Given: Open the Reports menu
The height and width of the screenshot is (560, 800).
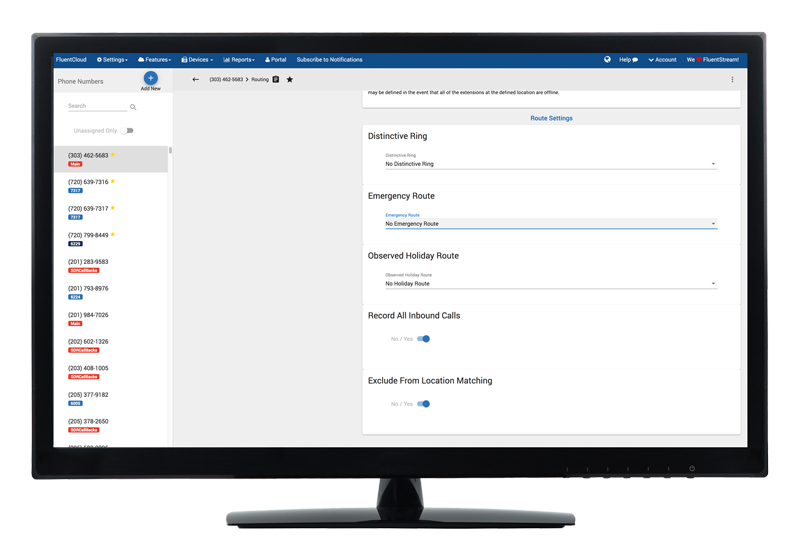Looking at the screenshot, I should 239,60.
